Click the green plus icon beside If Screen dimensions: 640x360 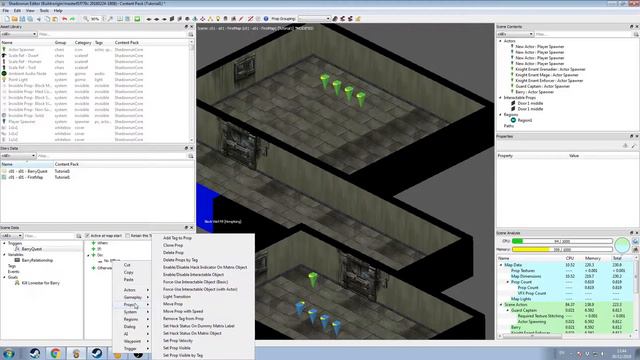(x=93, y=249)
